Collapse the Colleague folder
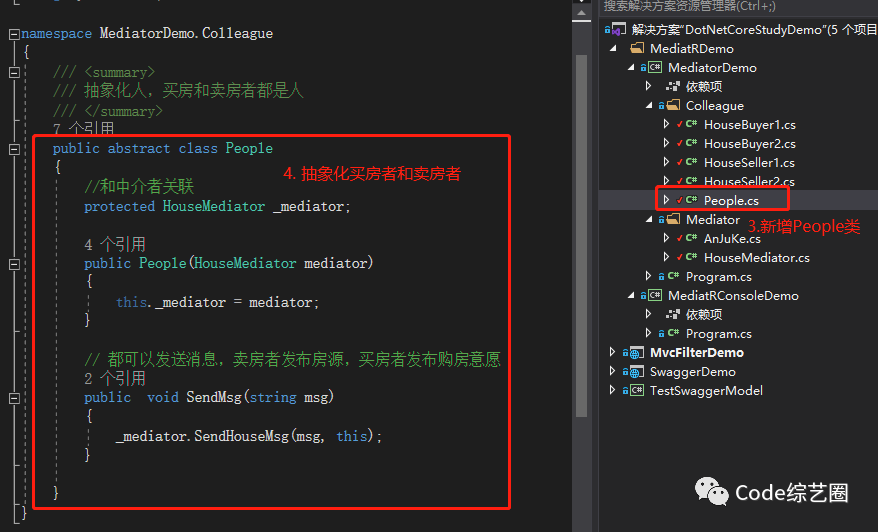 pyautogui.click(x=650, y=106)
